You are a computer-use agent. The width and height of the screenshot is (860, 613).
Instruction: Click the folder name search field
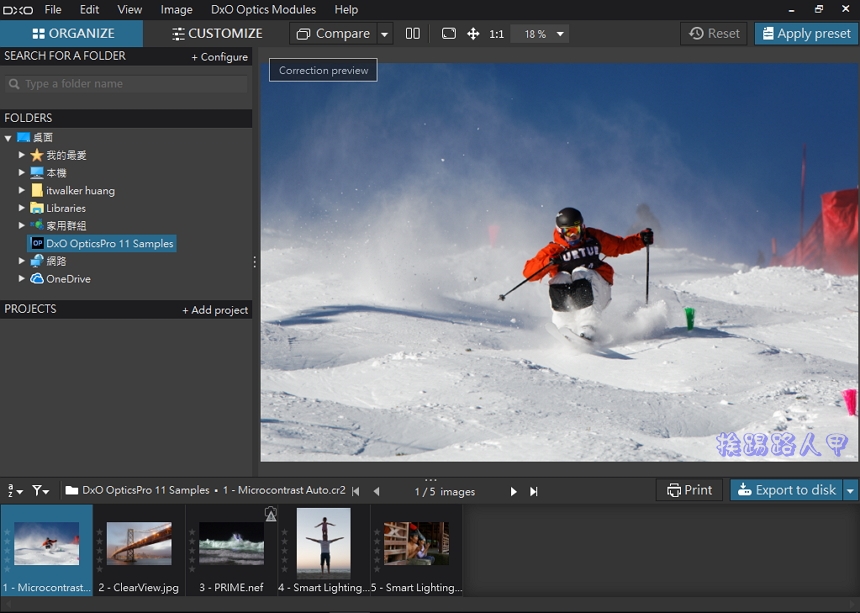click(126, 84)
